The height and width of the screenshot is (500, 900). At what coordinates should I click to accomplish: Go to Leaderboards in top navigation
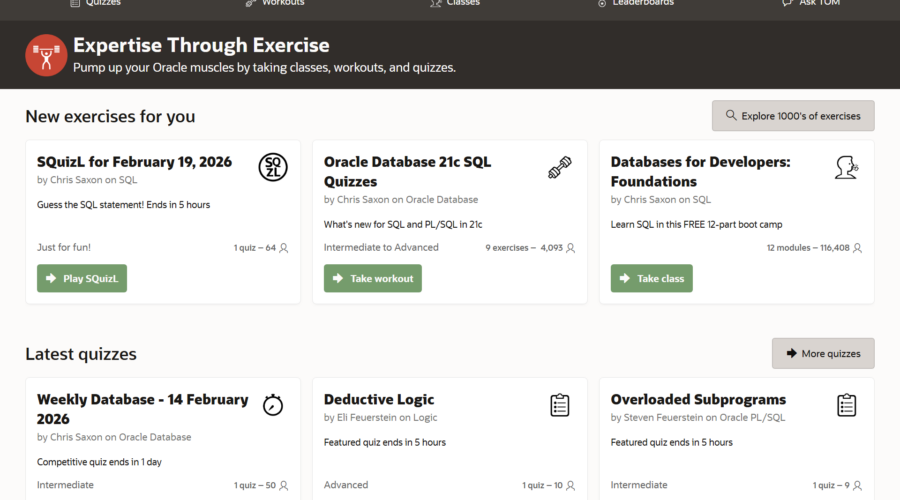[x=635, y=3]
